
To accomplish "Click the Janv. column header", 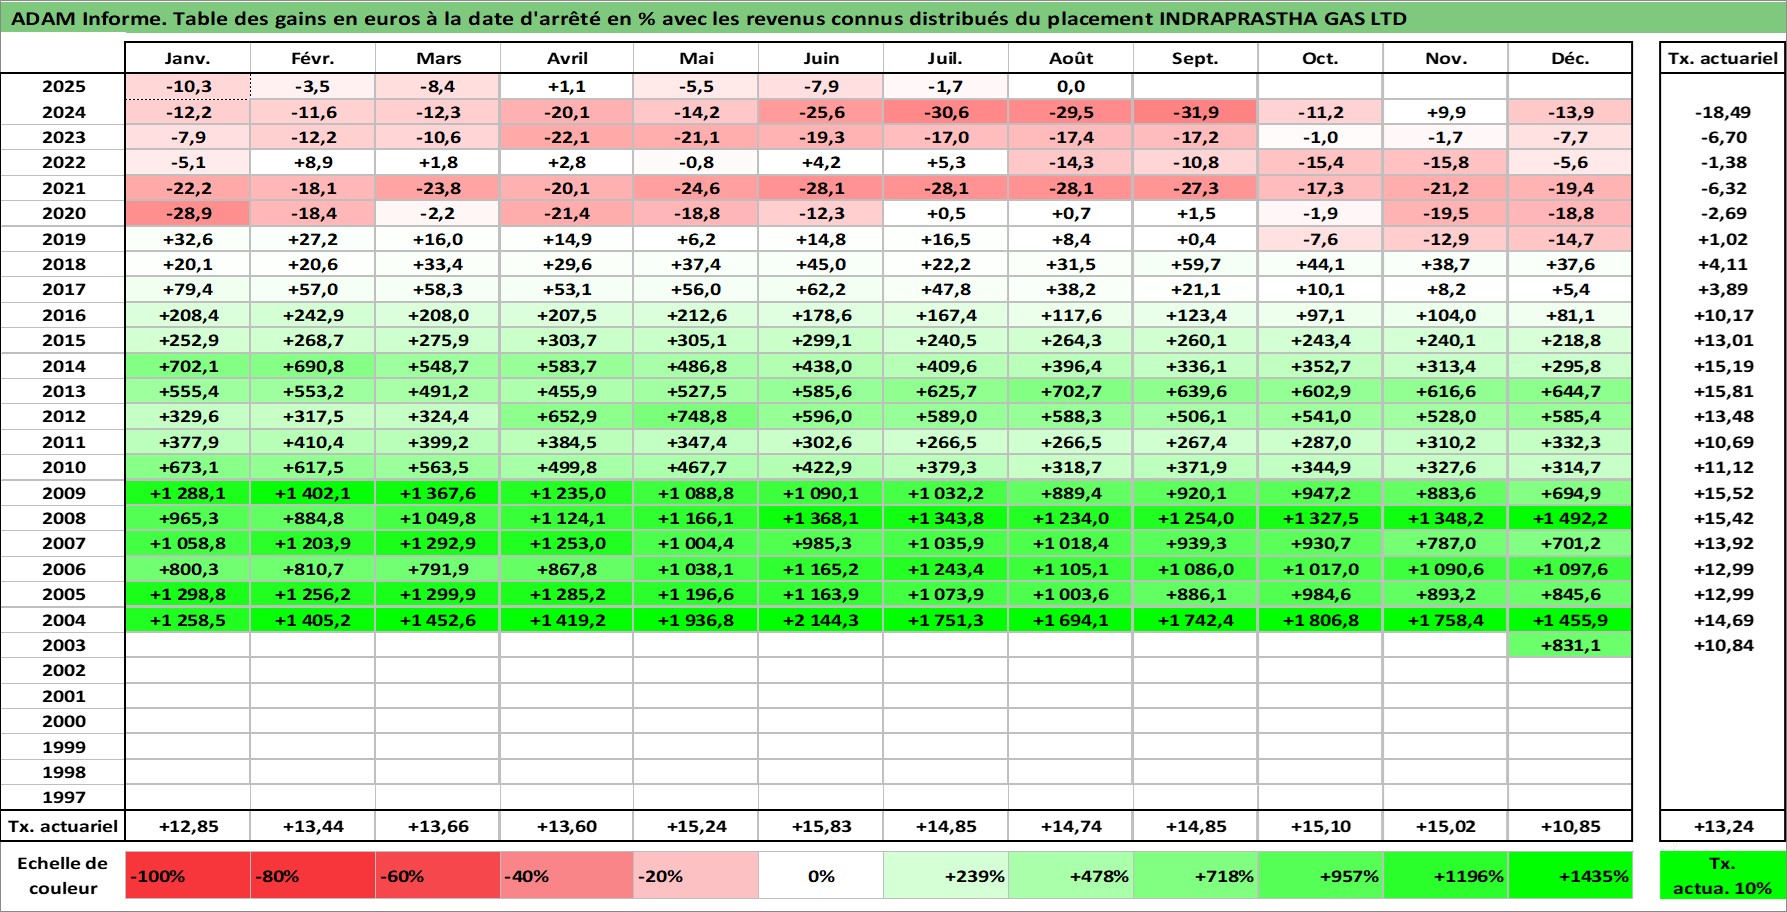I will click(x=188, y=58).
